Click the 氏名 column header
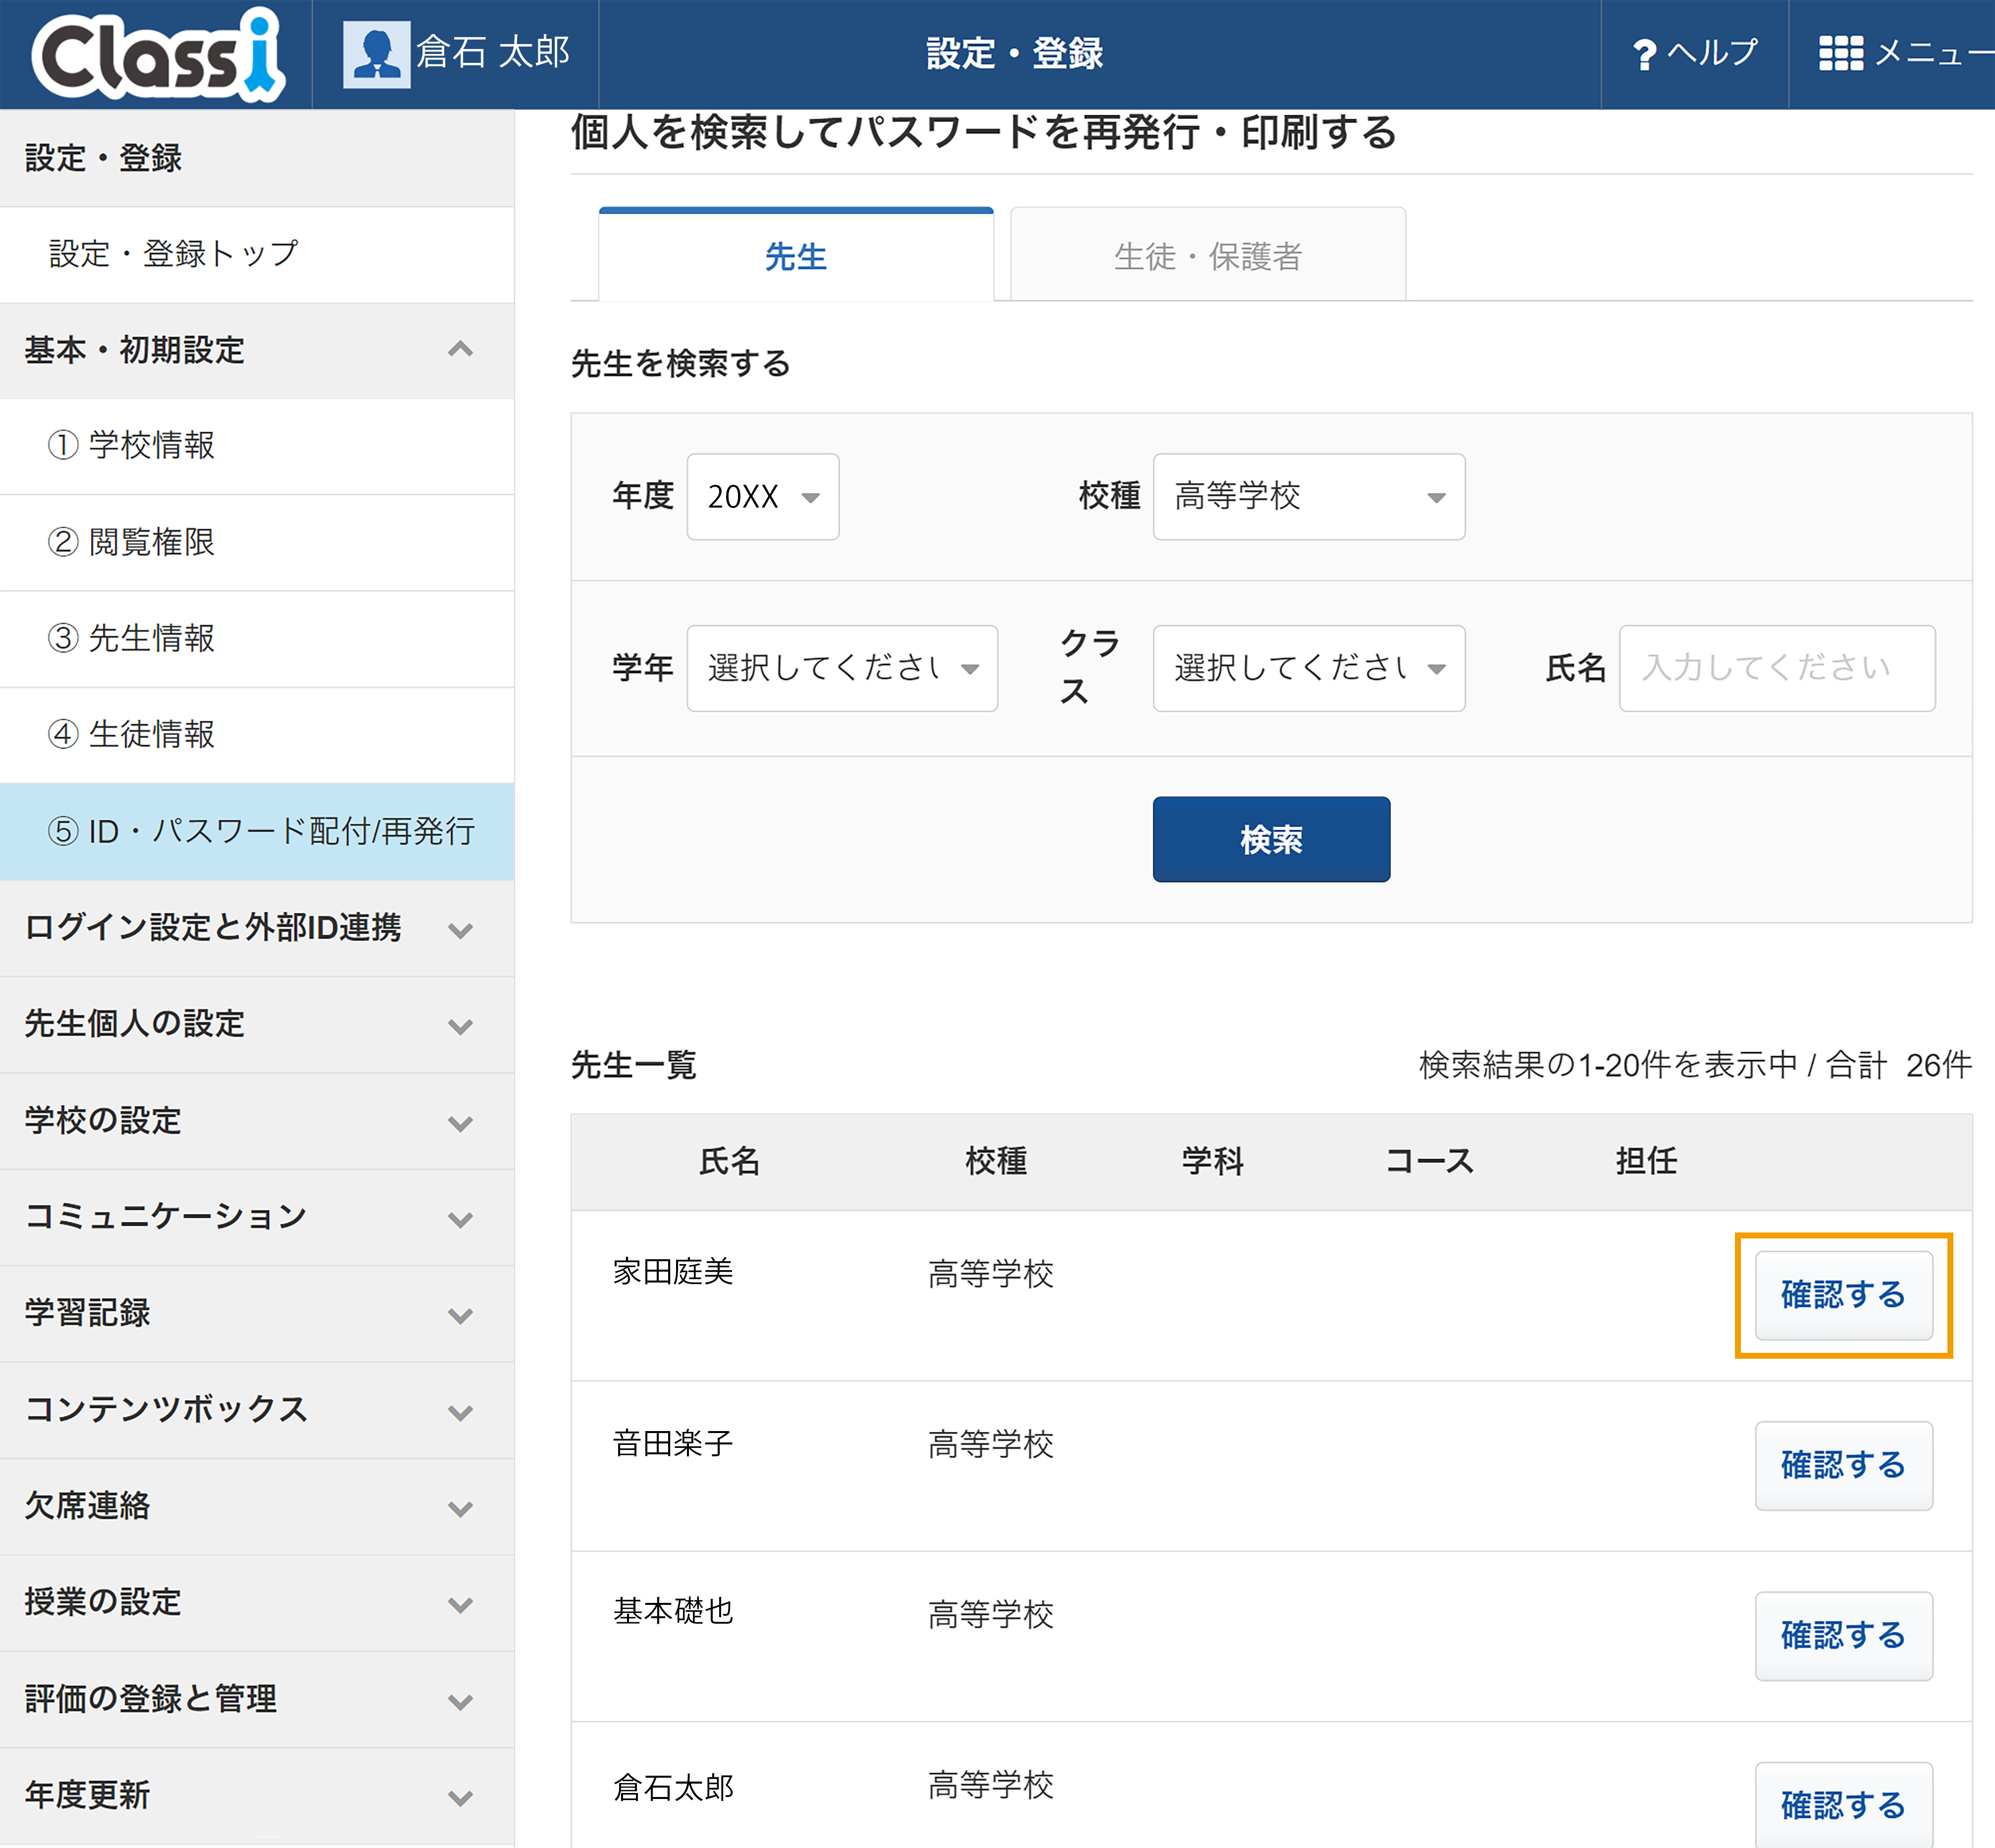Image resolution: width=1995 pixels, height=1848 pixels. point(730,1161)
